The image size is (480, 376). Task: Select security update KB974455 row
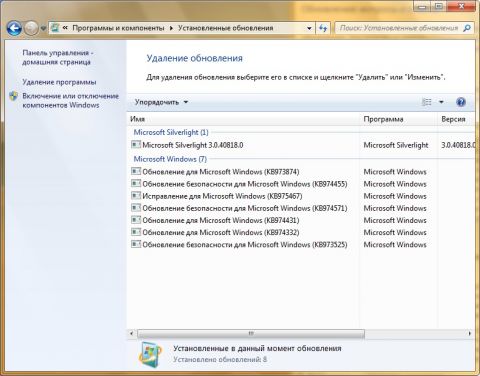click(245, 184)
